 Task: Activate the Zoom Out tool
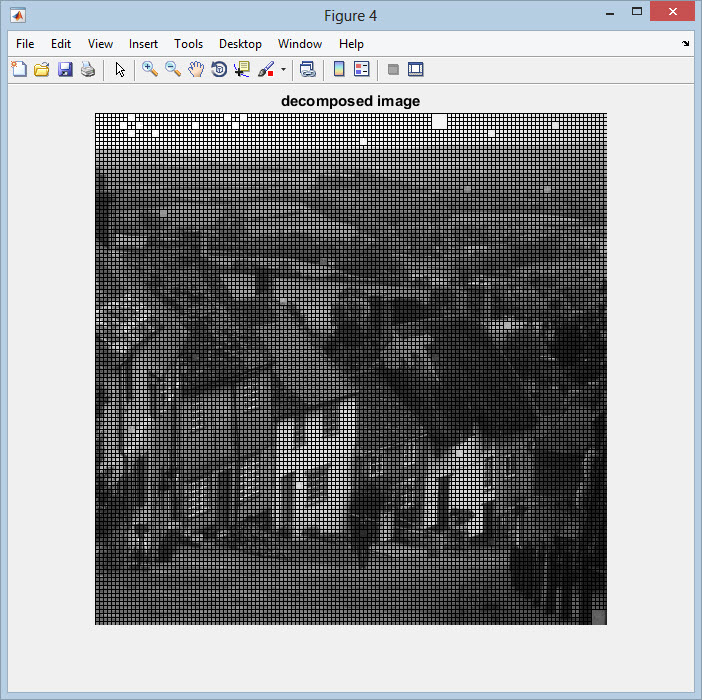173,69
